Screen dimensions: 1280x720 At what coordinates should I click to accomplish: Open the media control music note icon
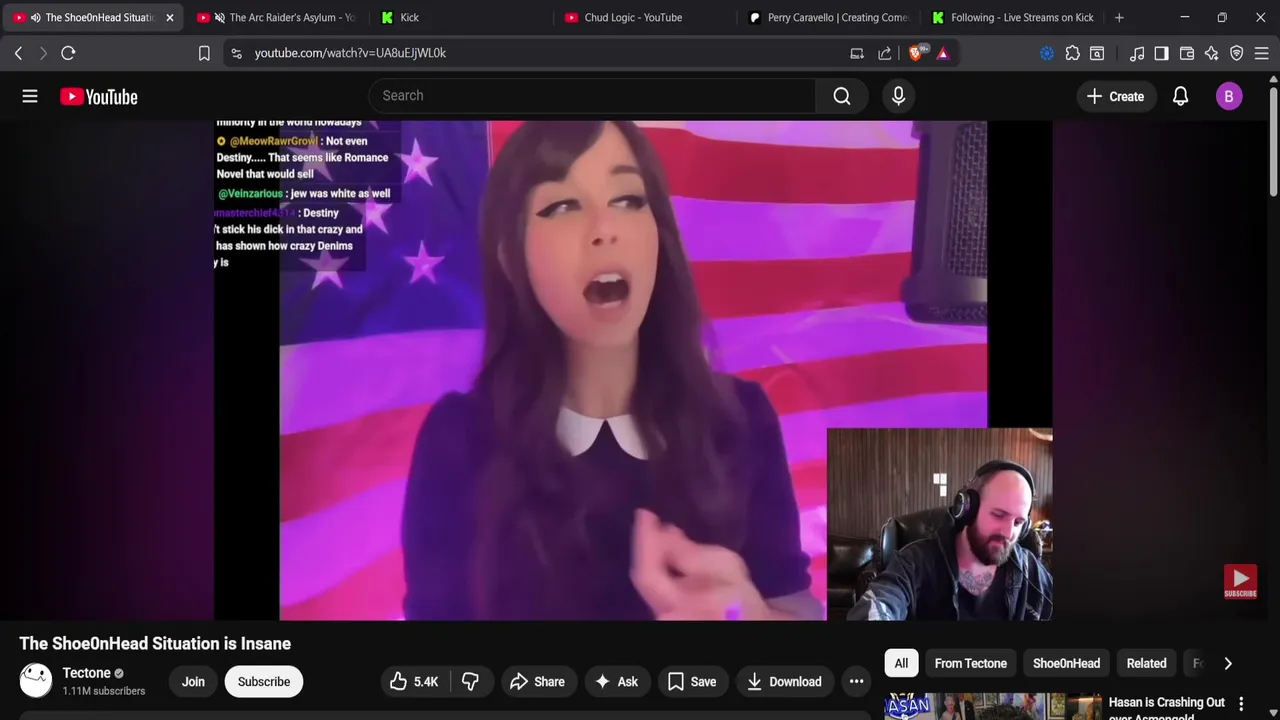point(1137,53)
